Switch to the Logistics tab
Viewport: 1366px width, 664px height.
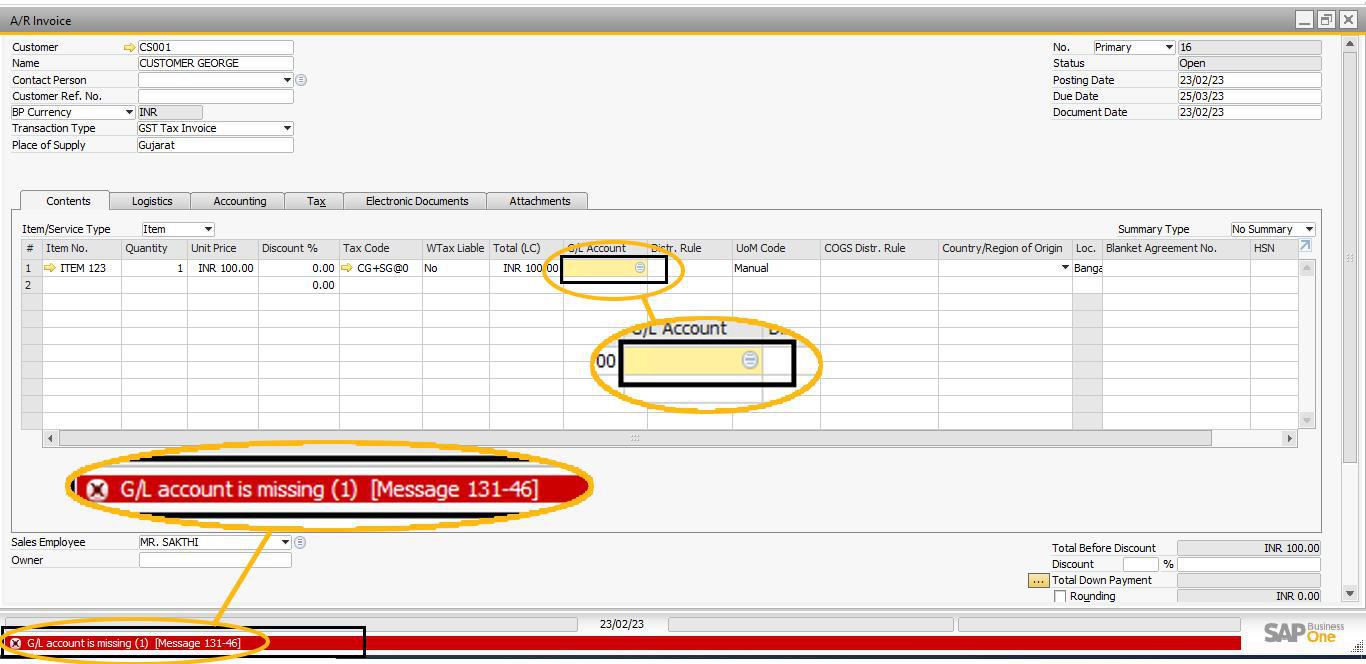click(x=152, y=201)
